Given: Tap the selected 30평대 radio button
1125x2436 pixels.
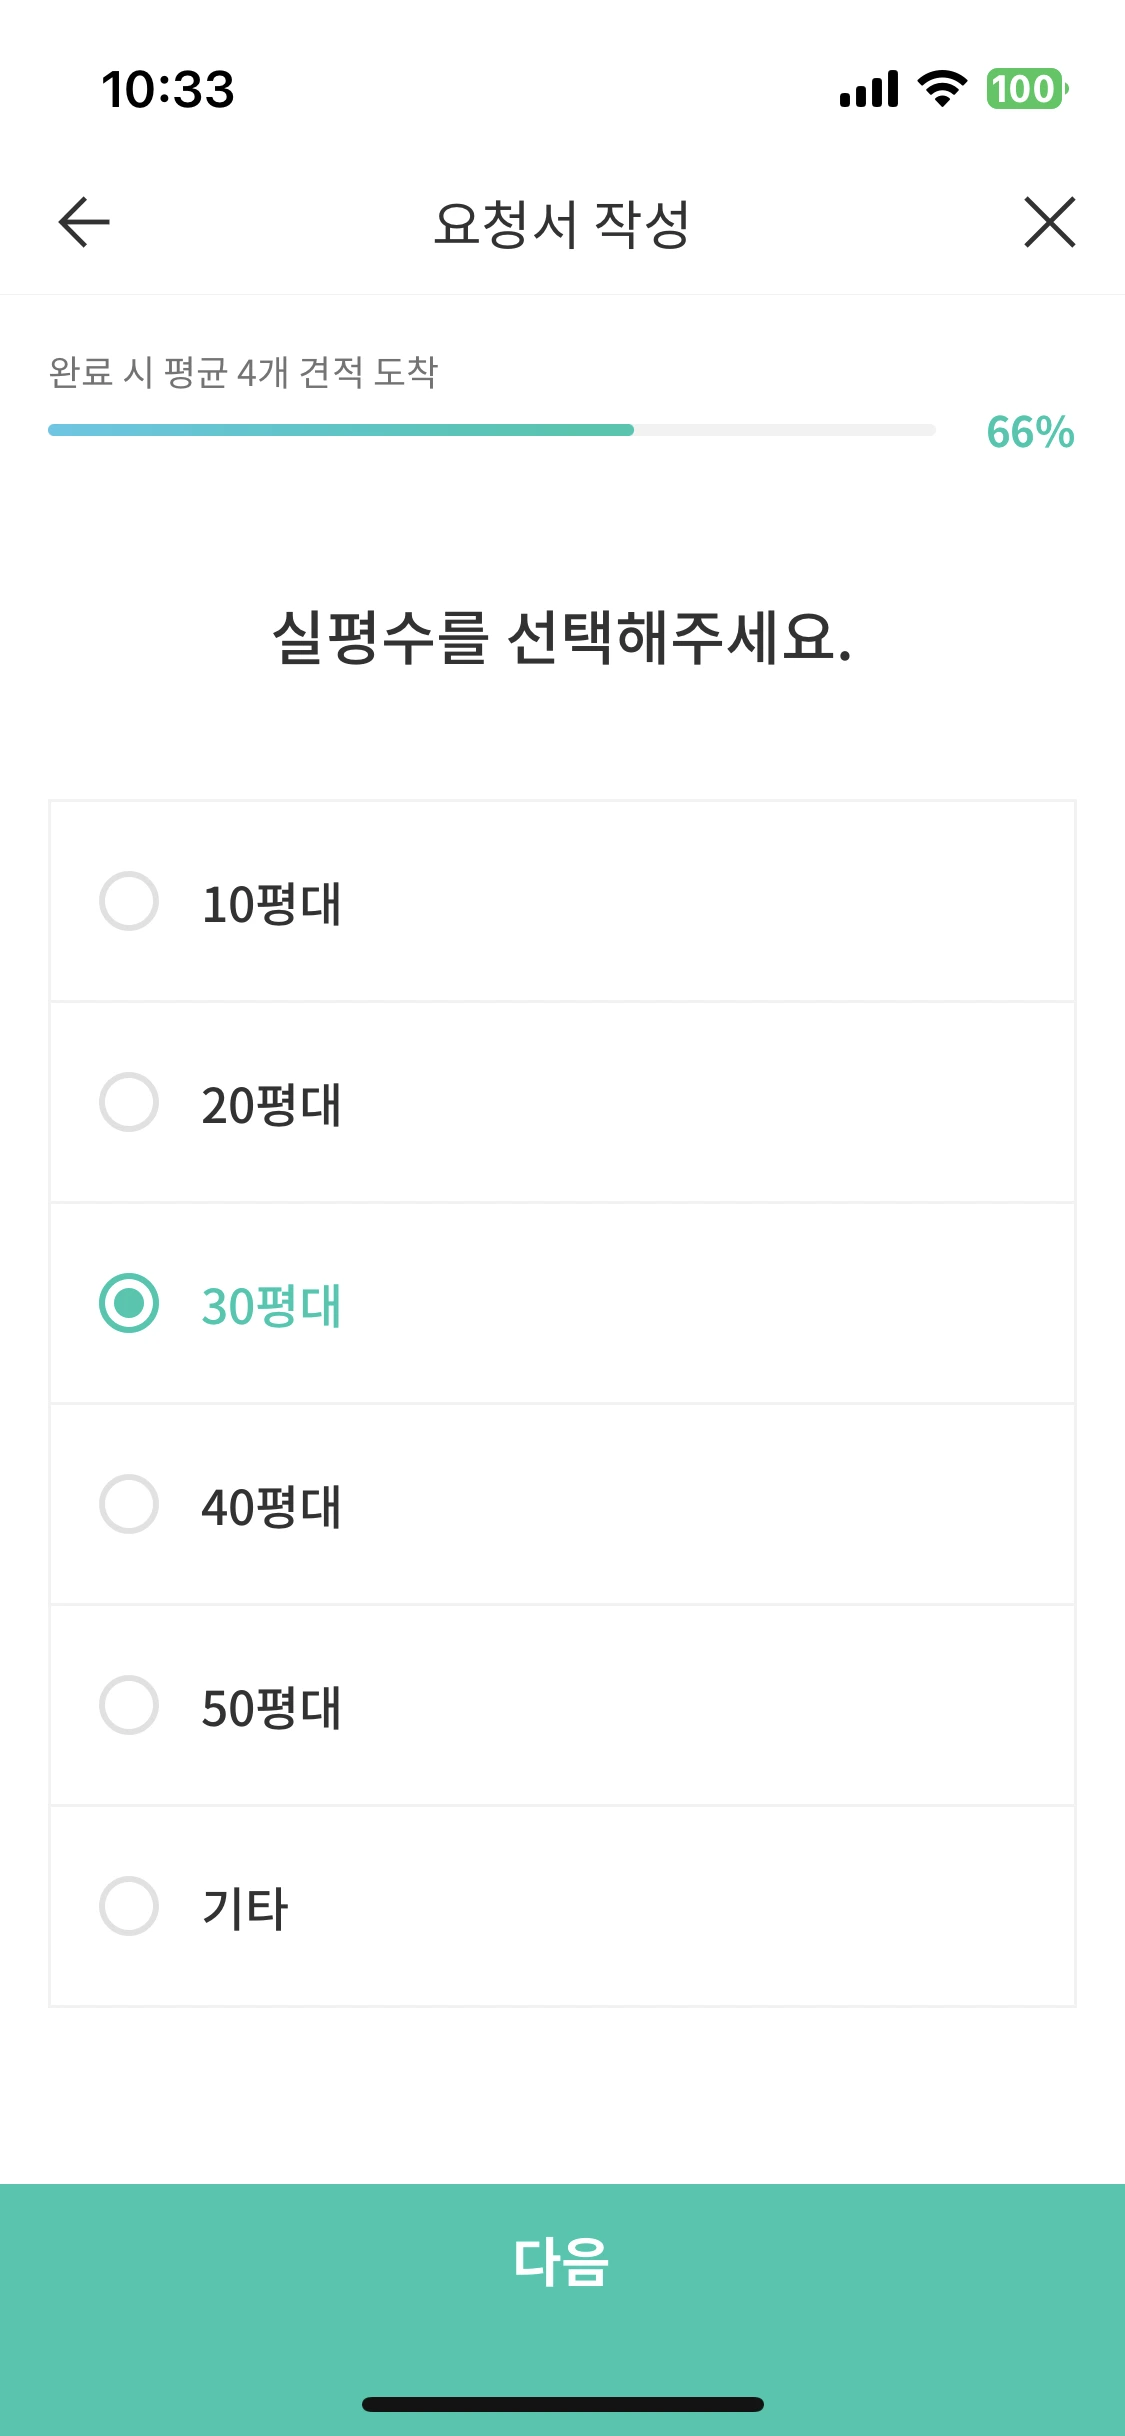Looking at the screenshot, I should tap(129, 1304).
